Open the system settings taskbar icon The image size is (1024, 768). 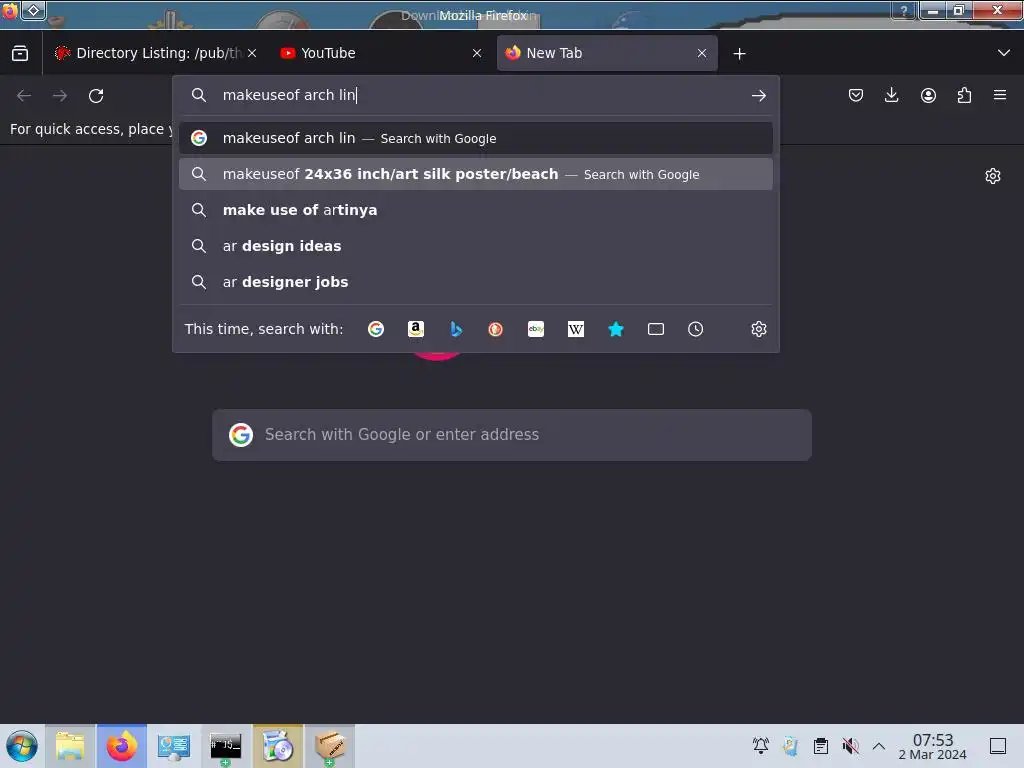[x=174, y=746]
